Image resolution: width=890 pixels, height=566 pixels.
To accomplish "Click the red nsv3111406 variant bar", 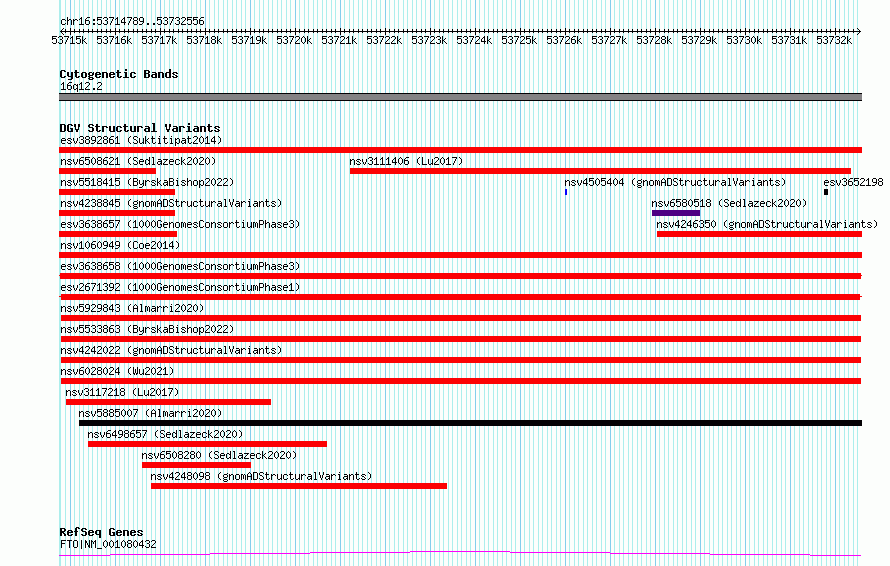I will (x=601, y=171).
